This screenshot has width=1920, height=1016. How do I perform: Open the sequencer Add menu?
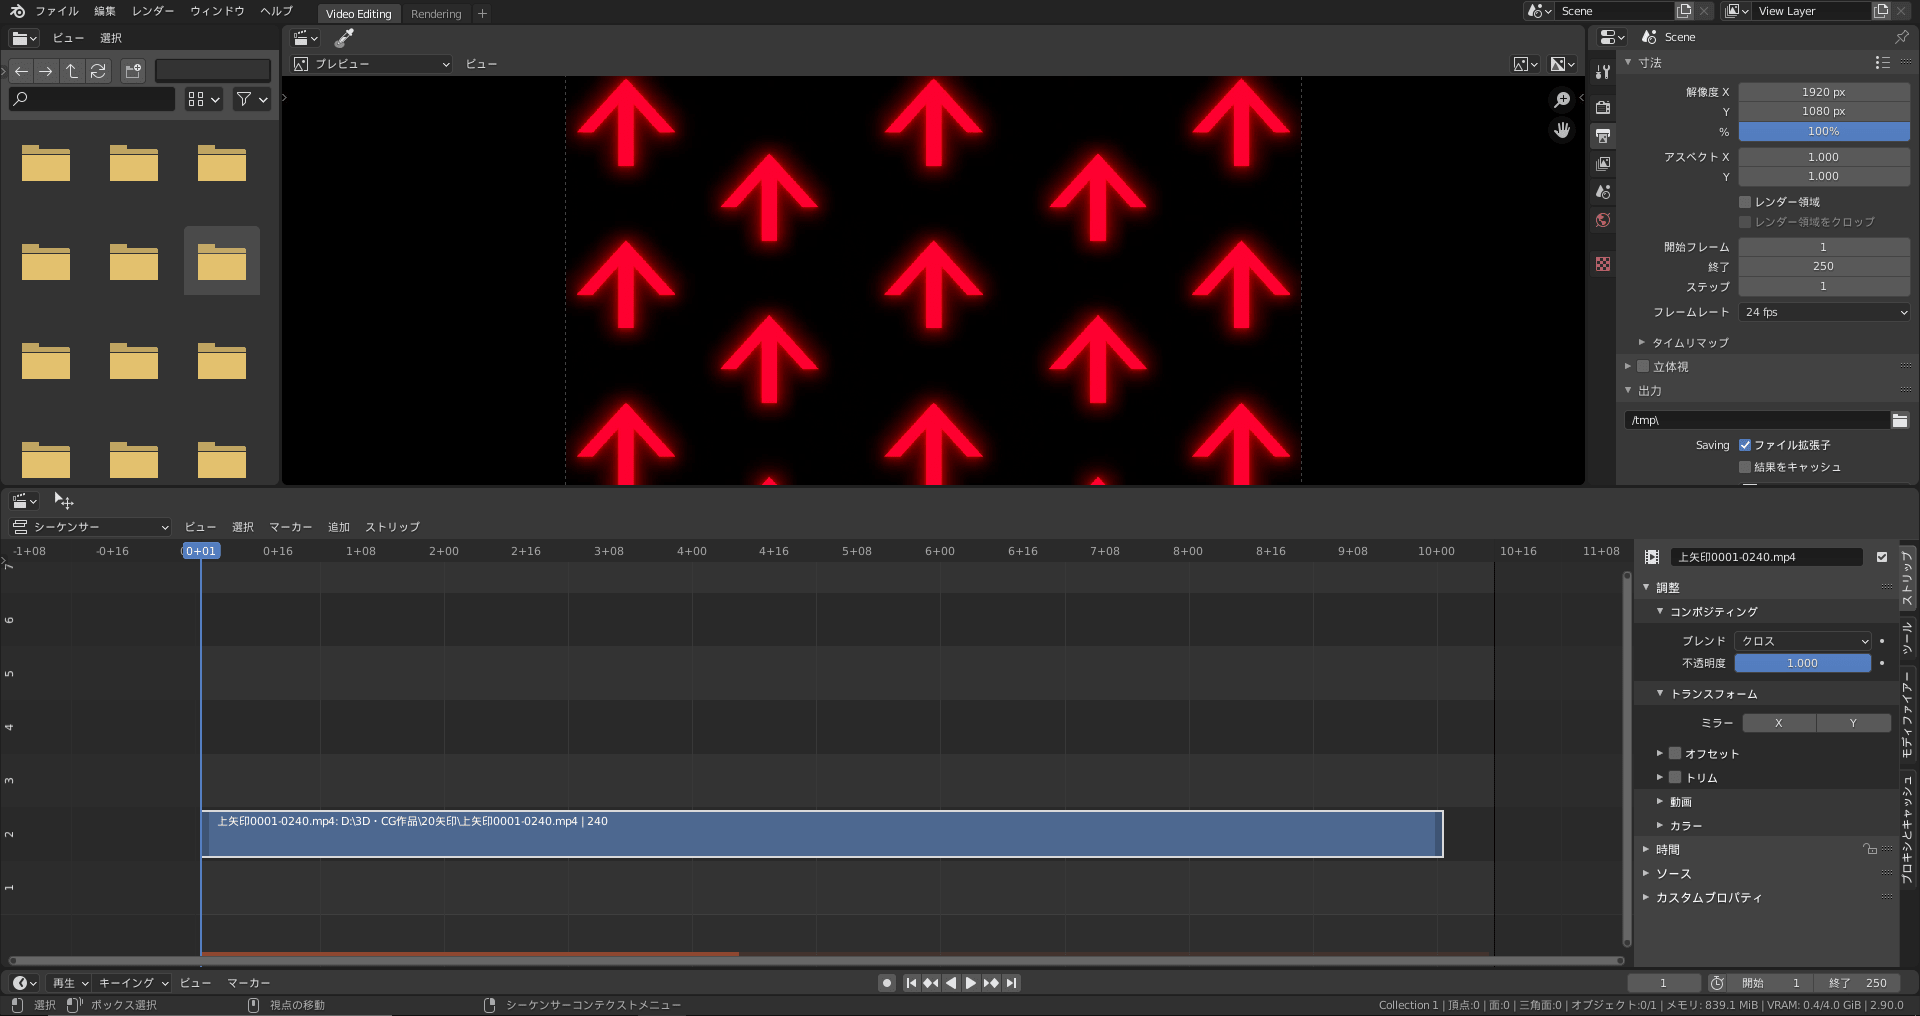click(339, 527)
